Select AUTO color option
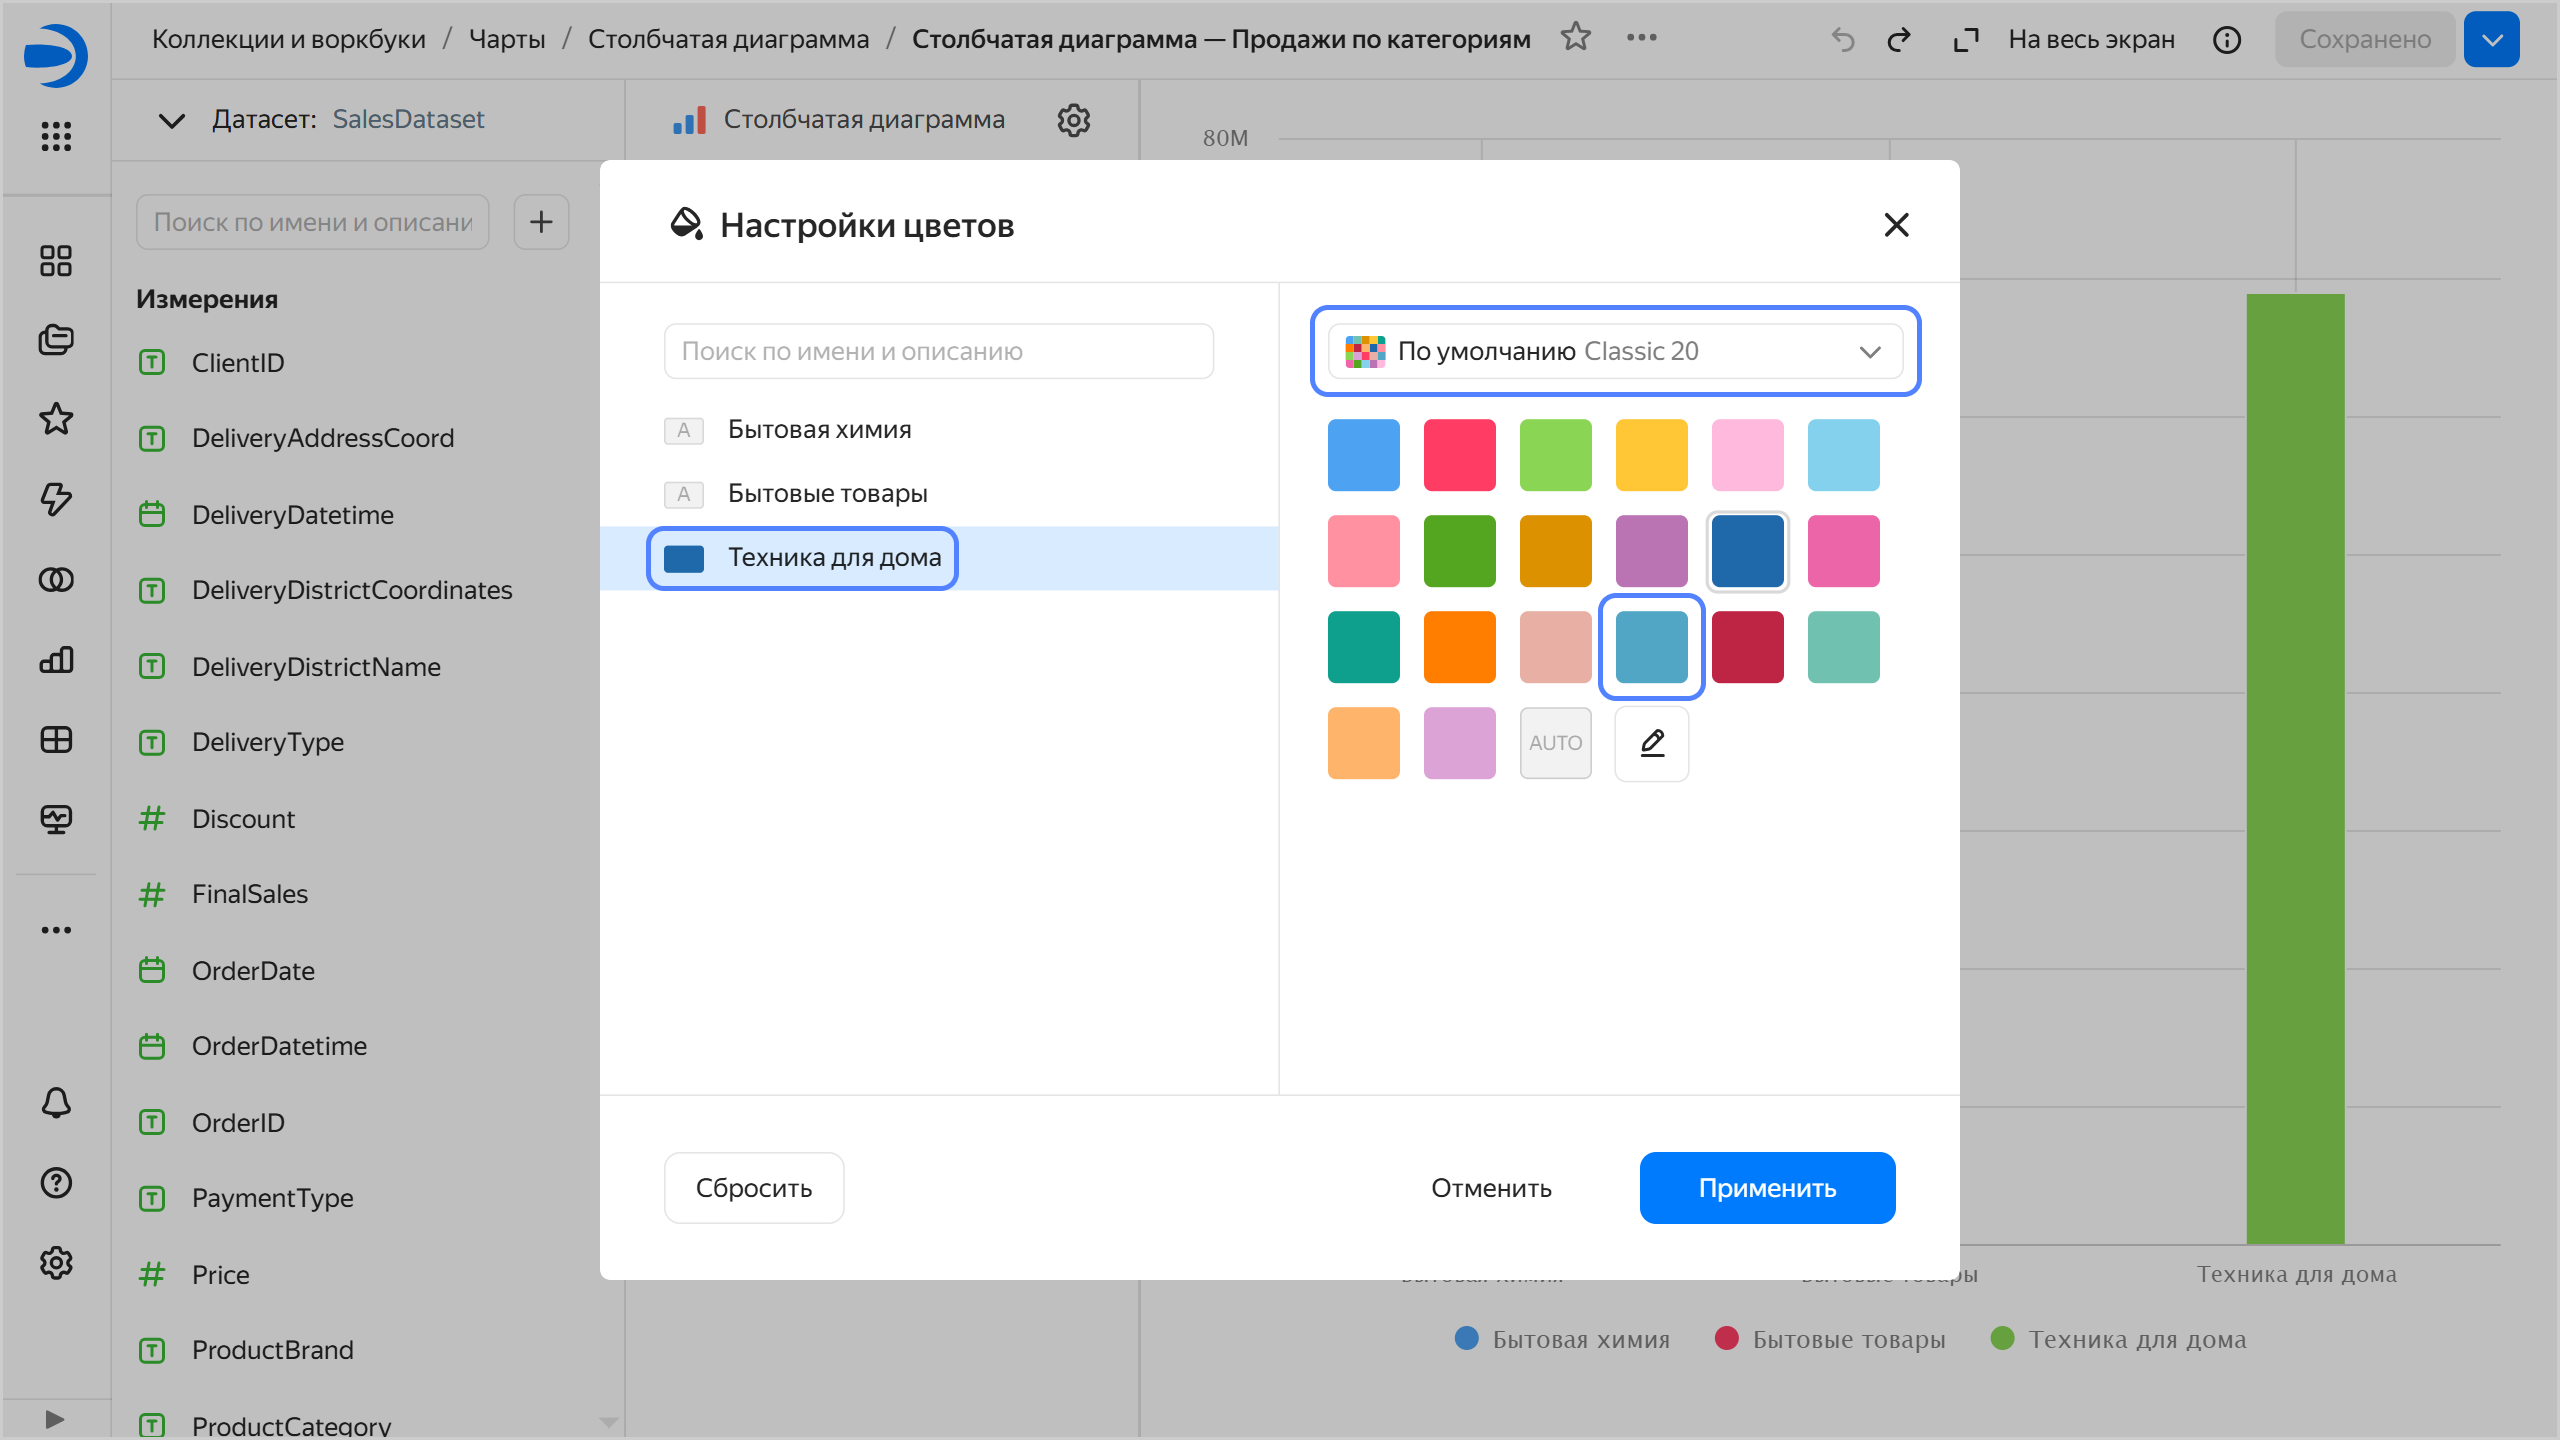The height and width of the screenshot is (1440, 2560). 1555,743
